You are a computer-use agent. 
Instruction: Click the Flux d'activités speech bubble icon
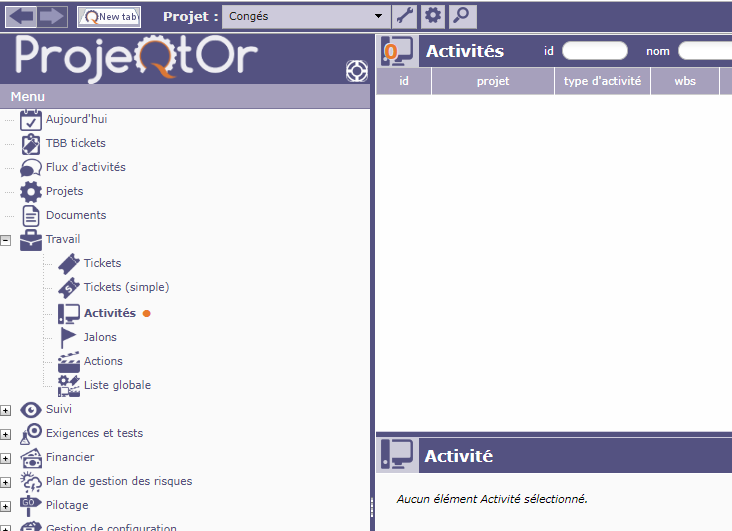[31, 168]
